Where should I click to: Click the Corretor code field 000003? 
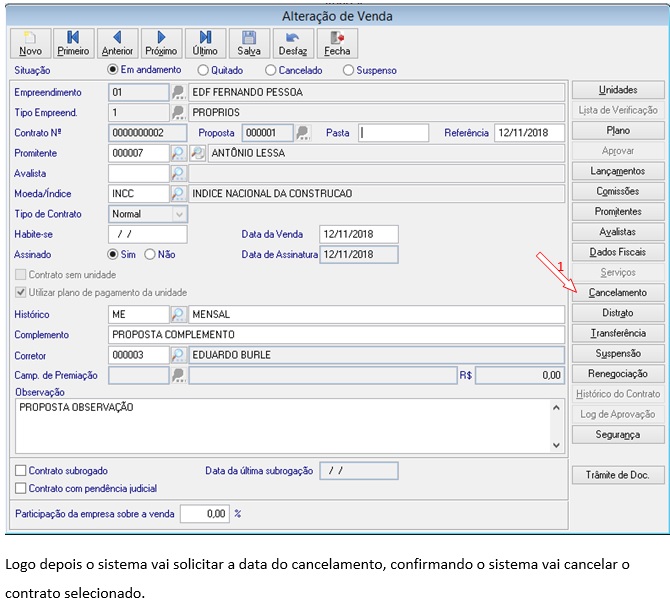click(139, 355)
